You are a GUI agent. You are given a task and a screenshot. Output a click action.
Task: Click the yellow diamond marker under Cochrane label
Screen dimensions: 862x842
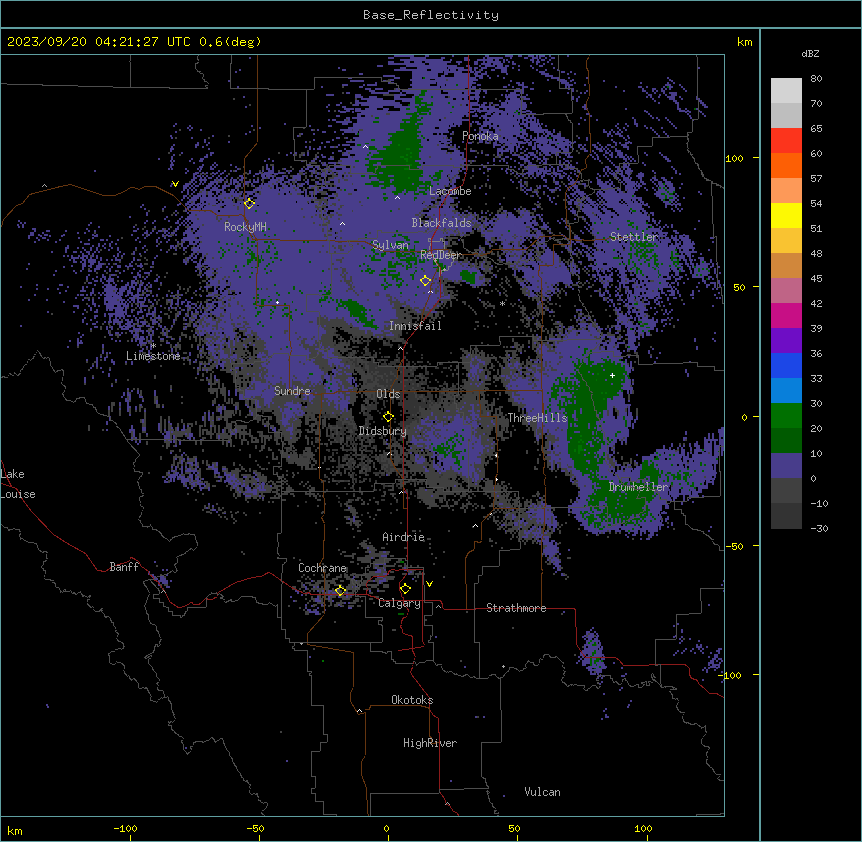coord(341,590)
